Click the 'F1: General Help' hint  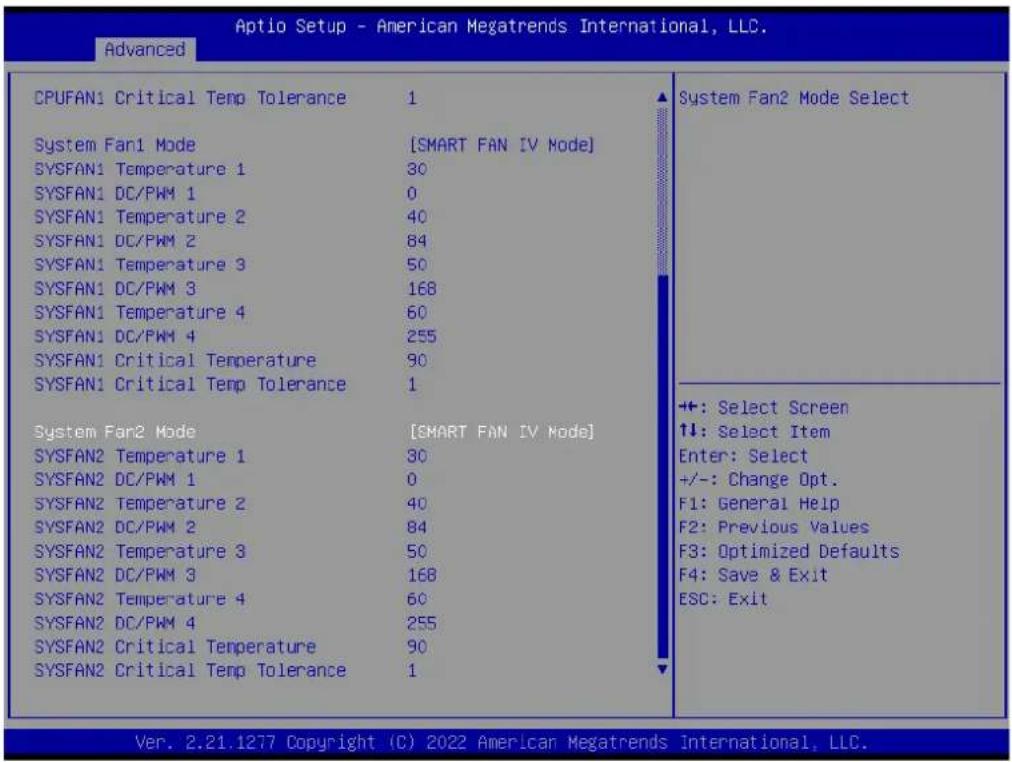pyautogui.click(x=759, y=503)
